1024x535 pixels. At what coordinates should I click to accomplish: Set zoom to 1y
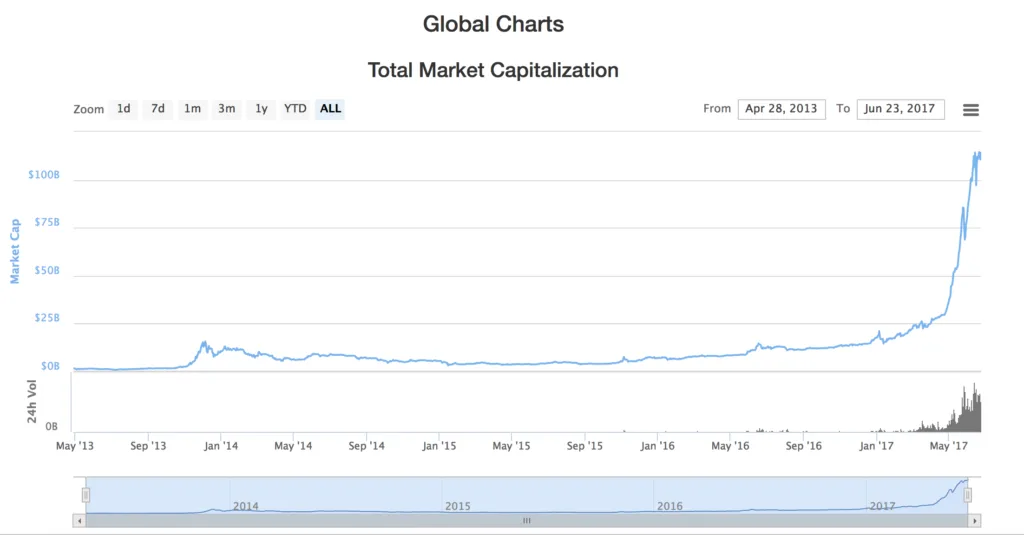(x=261, y=109)
